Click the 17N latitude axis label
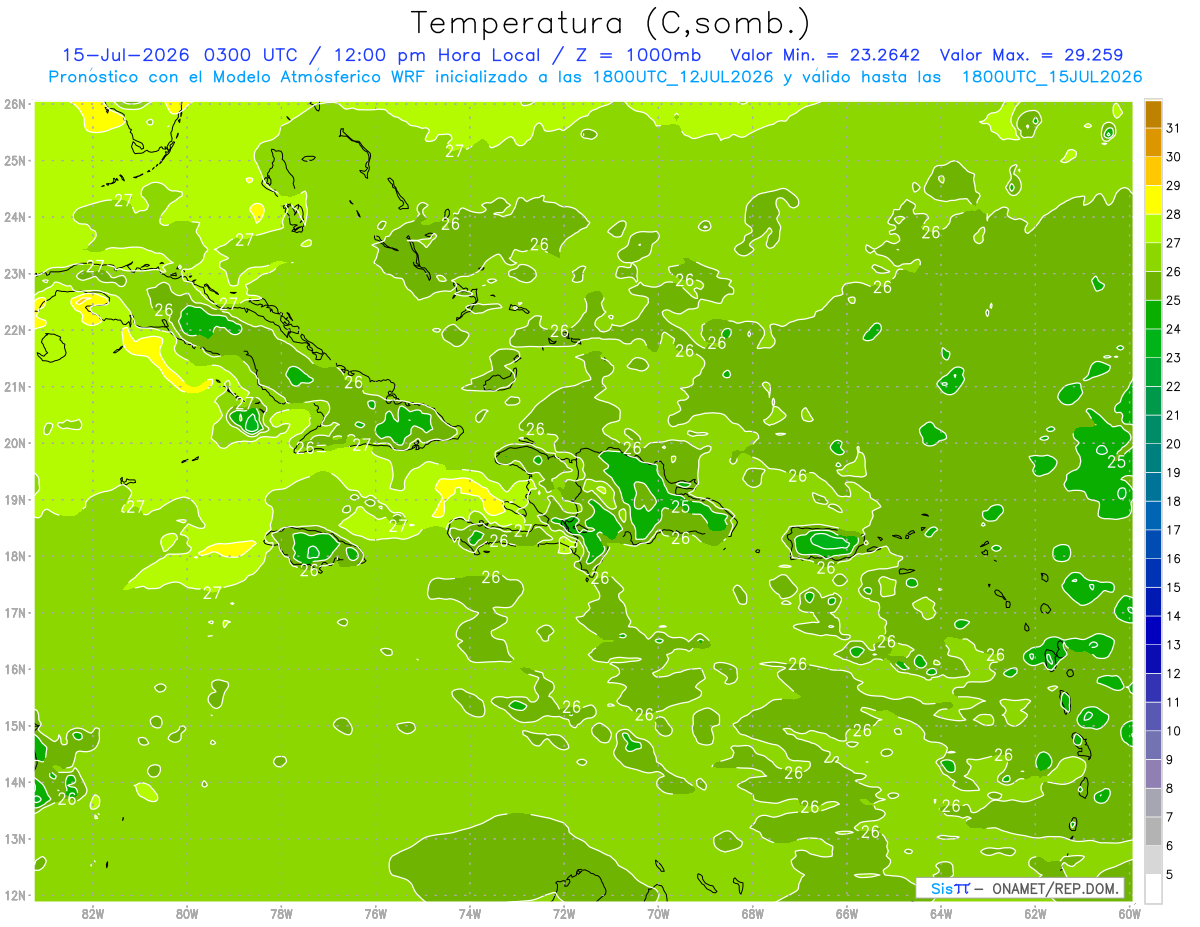 15,612
